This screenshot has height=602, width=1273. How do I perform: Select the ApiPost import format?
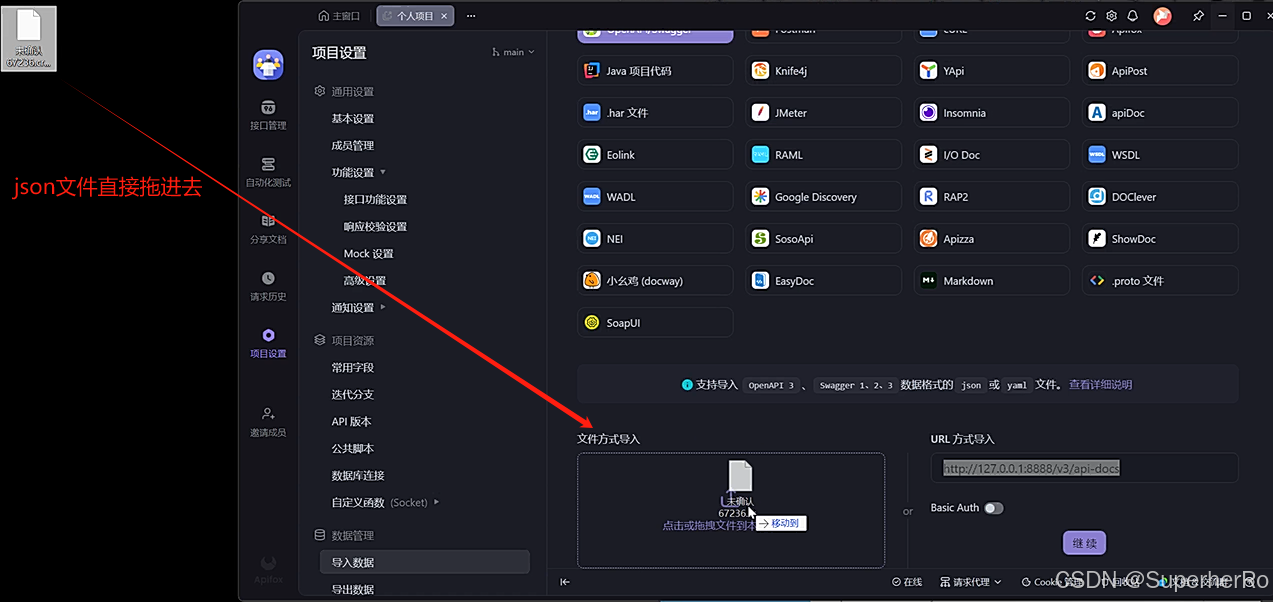(1160, 71)
